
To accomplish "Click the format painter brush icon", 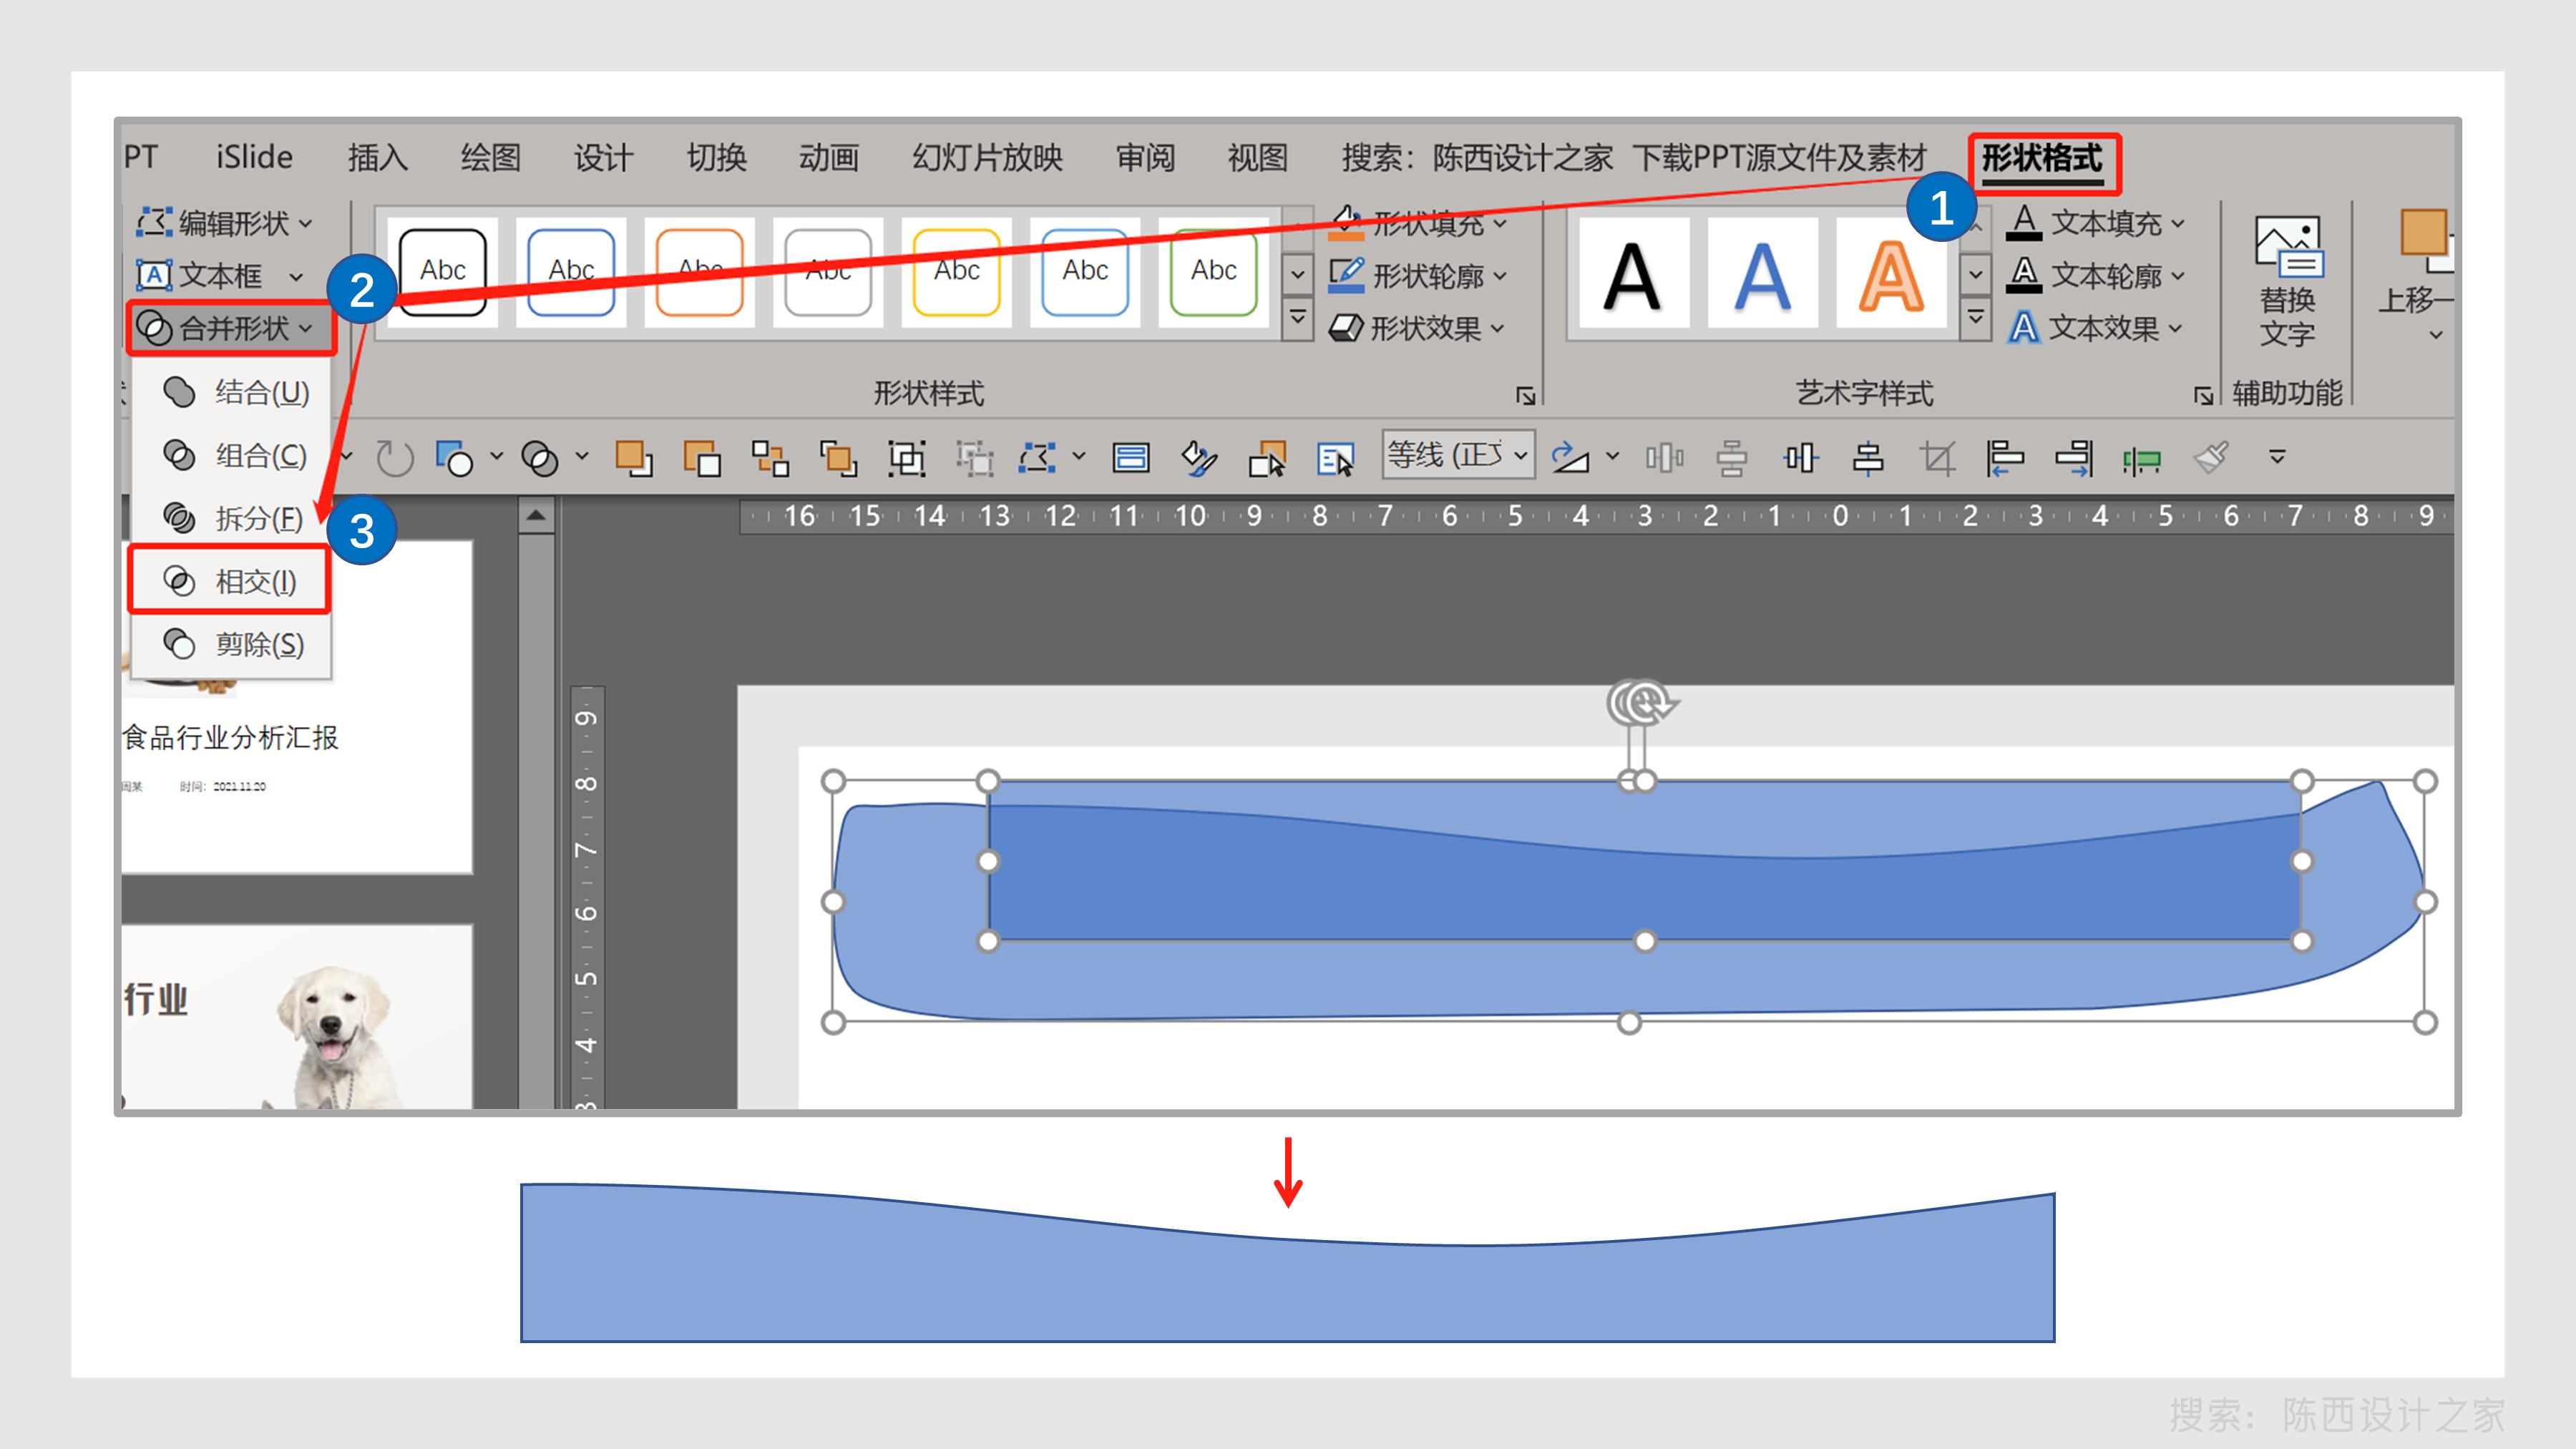I will (2211, 458).
